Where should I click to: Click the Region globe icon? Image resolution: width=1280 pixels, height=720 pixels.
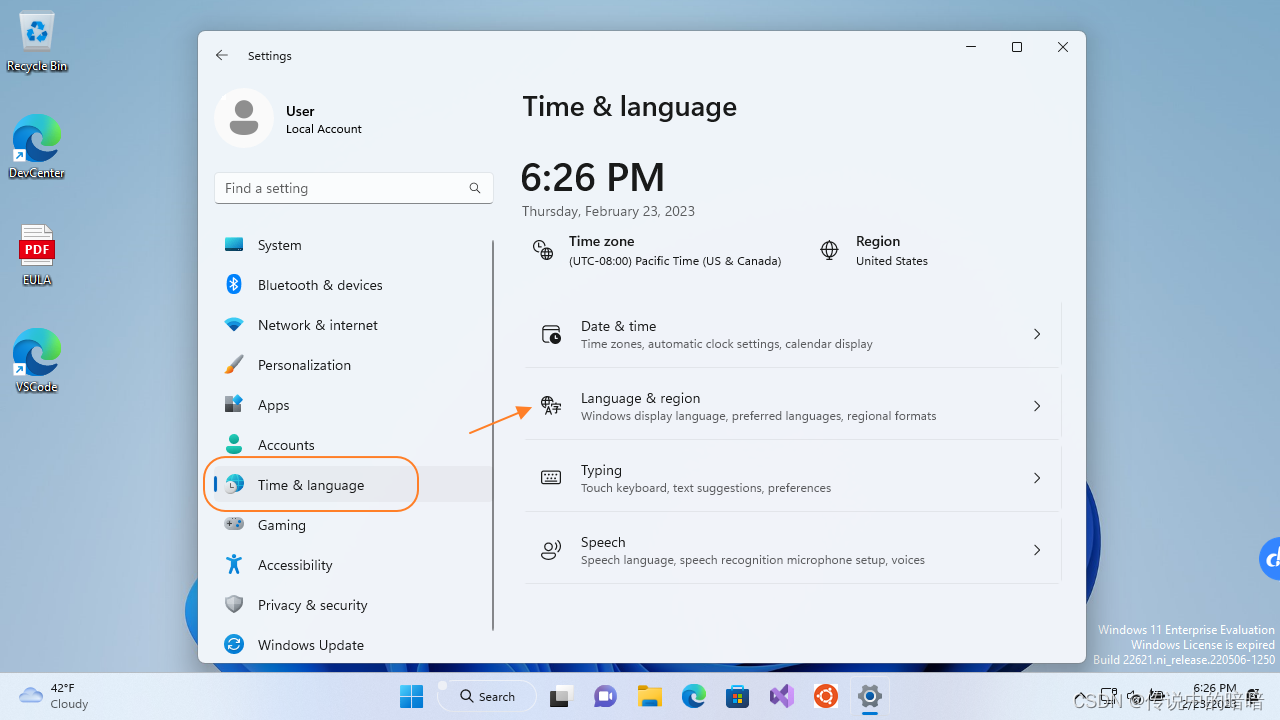pyautogui.click(x=829, y=250)
